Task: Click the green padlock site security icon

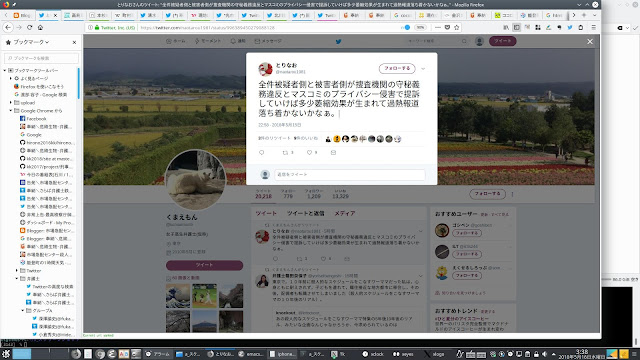Action: (x=97, y=27)
